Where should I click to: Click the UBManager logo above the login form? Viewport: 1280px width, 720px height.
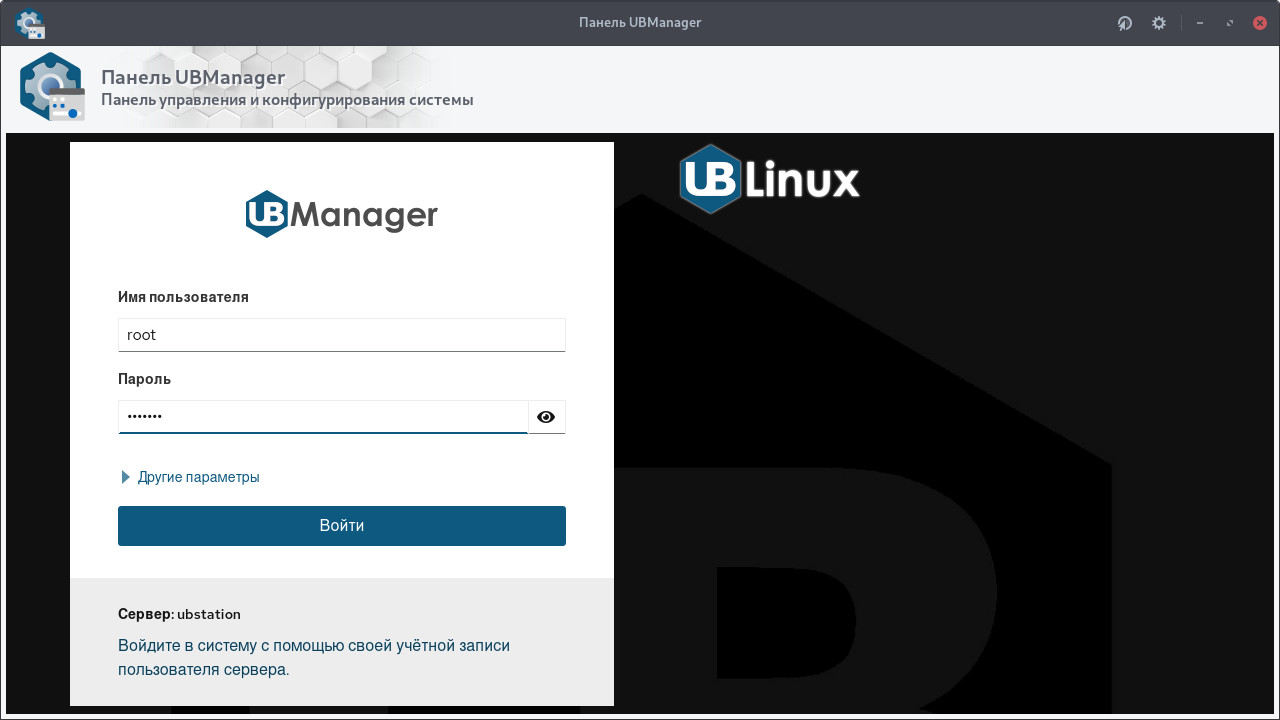342,214
